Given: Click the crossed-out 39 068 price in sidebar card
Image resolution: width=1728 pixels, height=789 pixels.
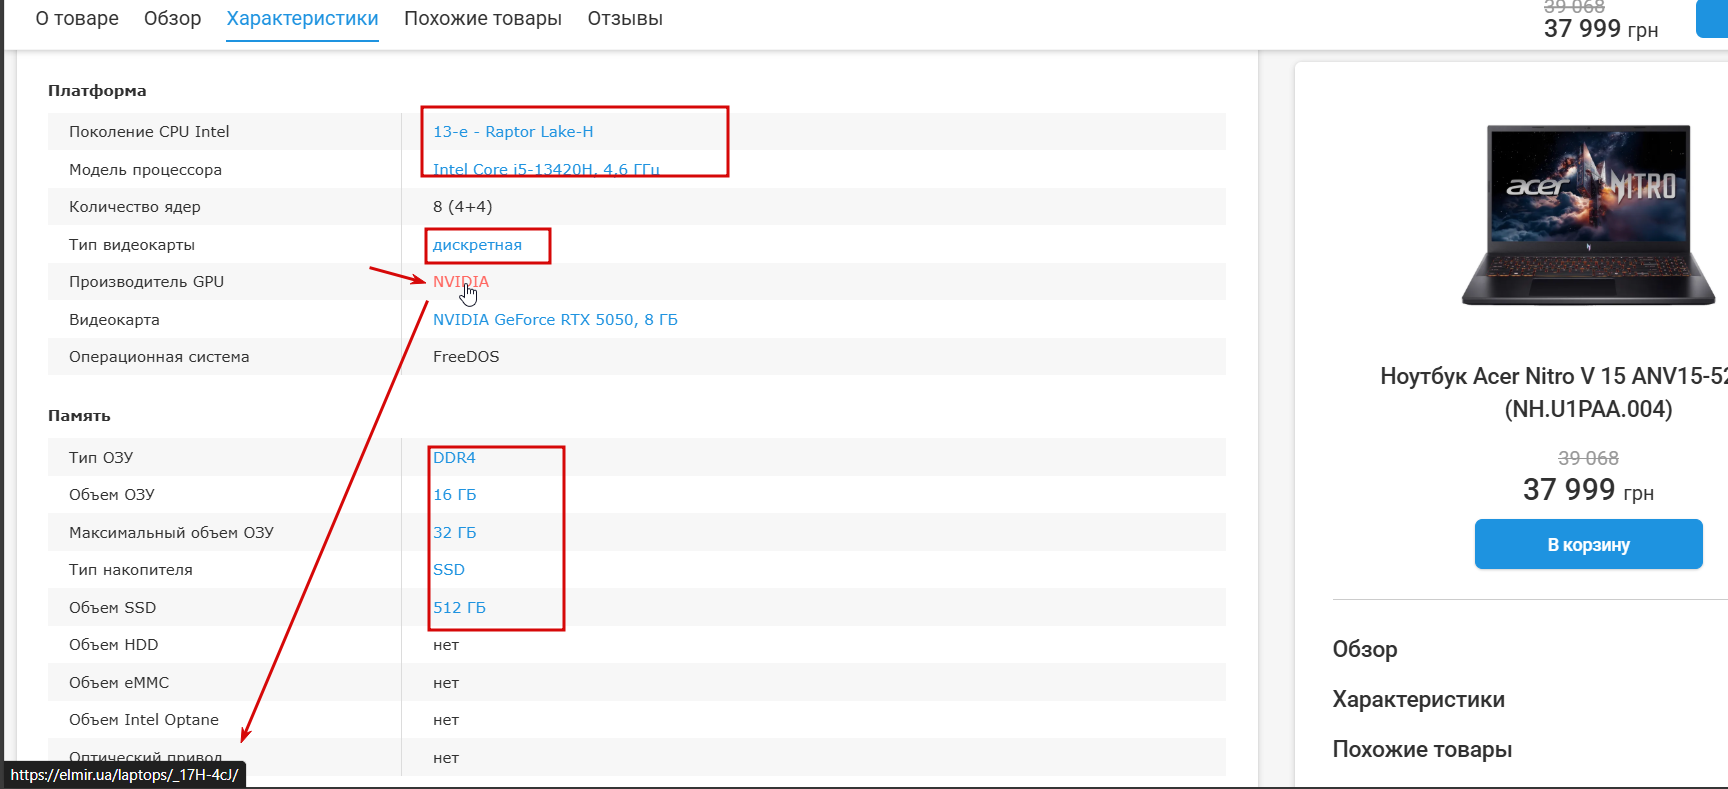Looking at the screenshot, I should click(1588, 458).
